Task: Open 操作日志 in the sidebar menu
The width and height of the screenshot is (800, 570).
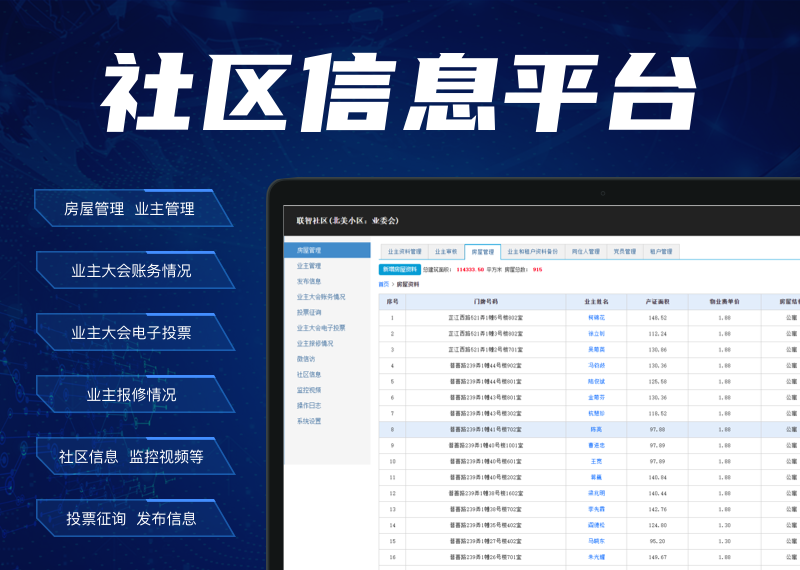Action: [309, 405]
